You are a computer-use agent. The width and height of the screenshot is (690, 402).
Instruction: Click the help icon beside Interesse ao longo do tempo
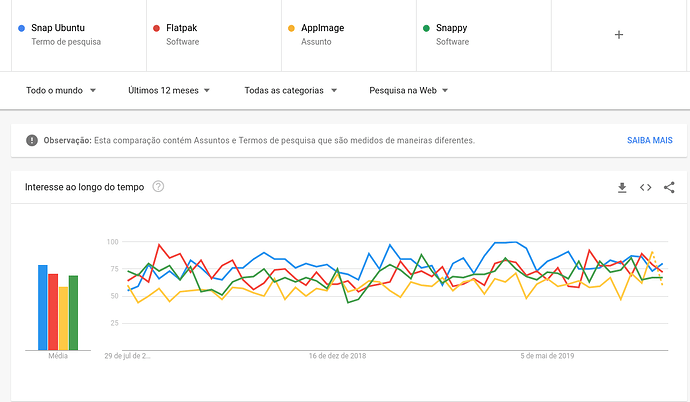click(158, 187)
